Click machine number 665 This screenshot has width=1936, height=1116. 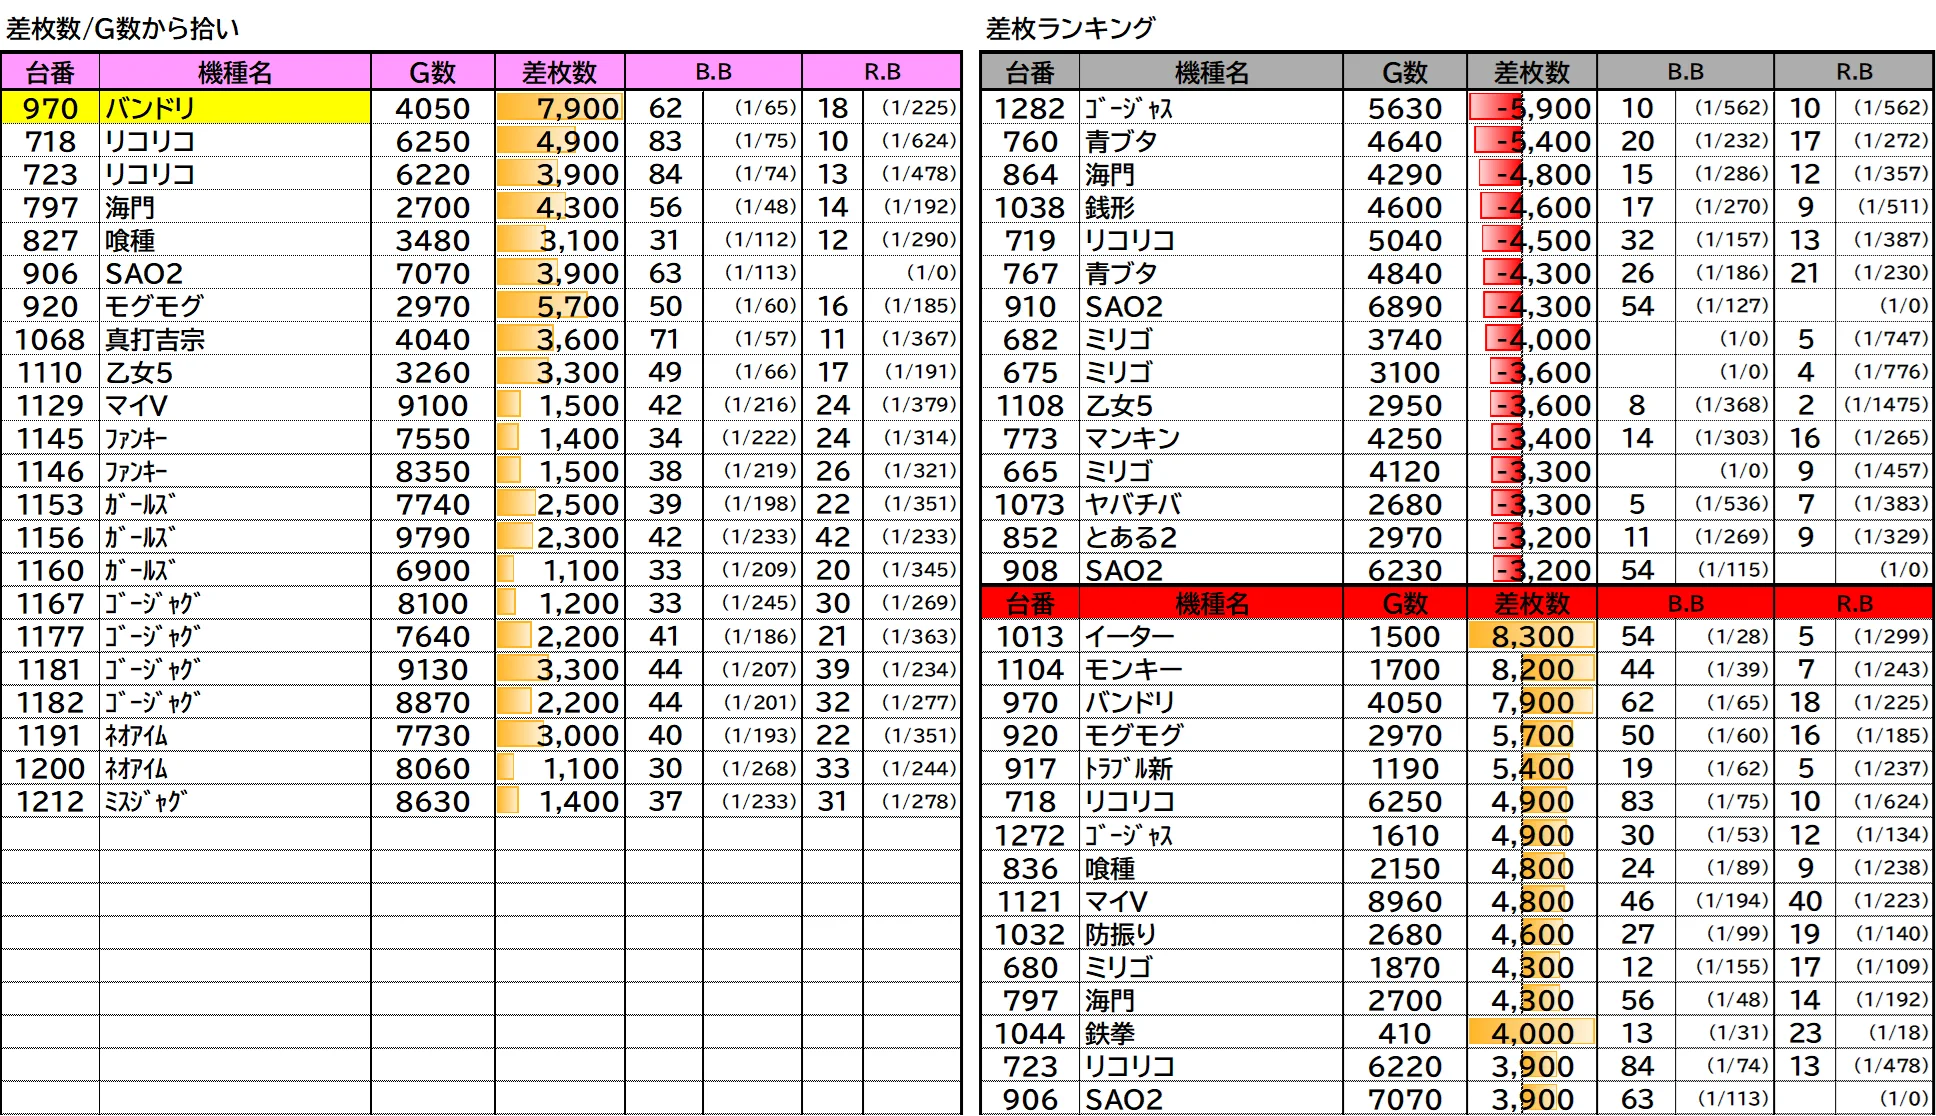click(1030, 471)
